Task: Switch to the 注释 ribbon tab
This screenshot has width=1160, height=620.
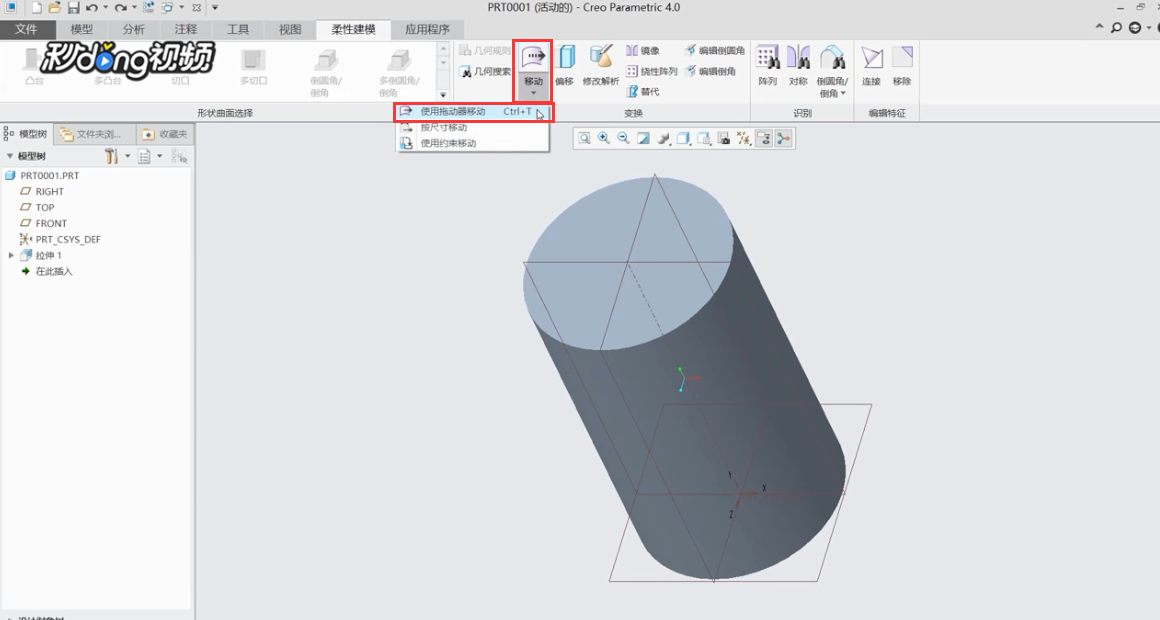Action: tap(186, 30)
